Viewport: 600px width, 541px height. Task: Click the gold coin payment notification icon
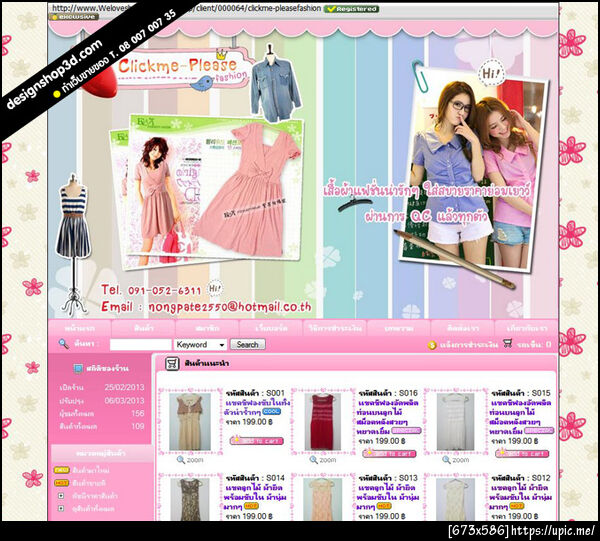pos(432,345)
